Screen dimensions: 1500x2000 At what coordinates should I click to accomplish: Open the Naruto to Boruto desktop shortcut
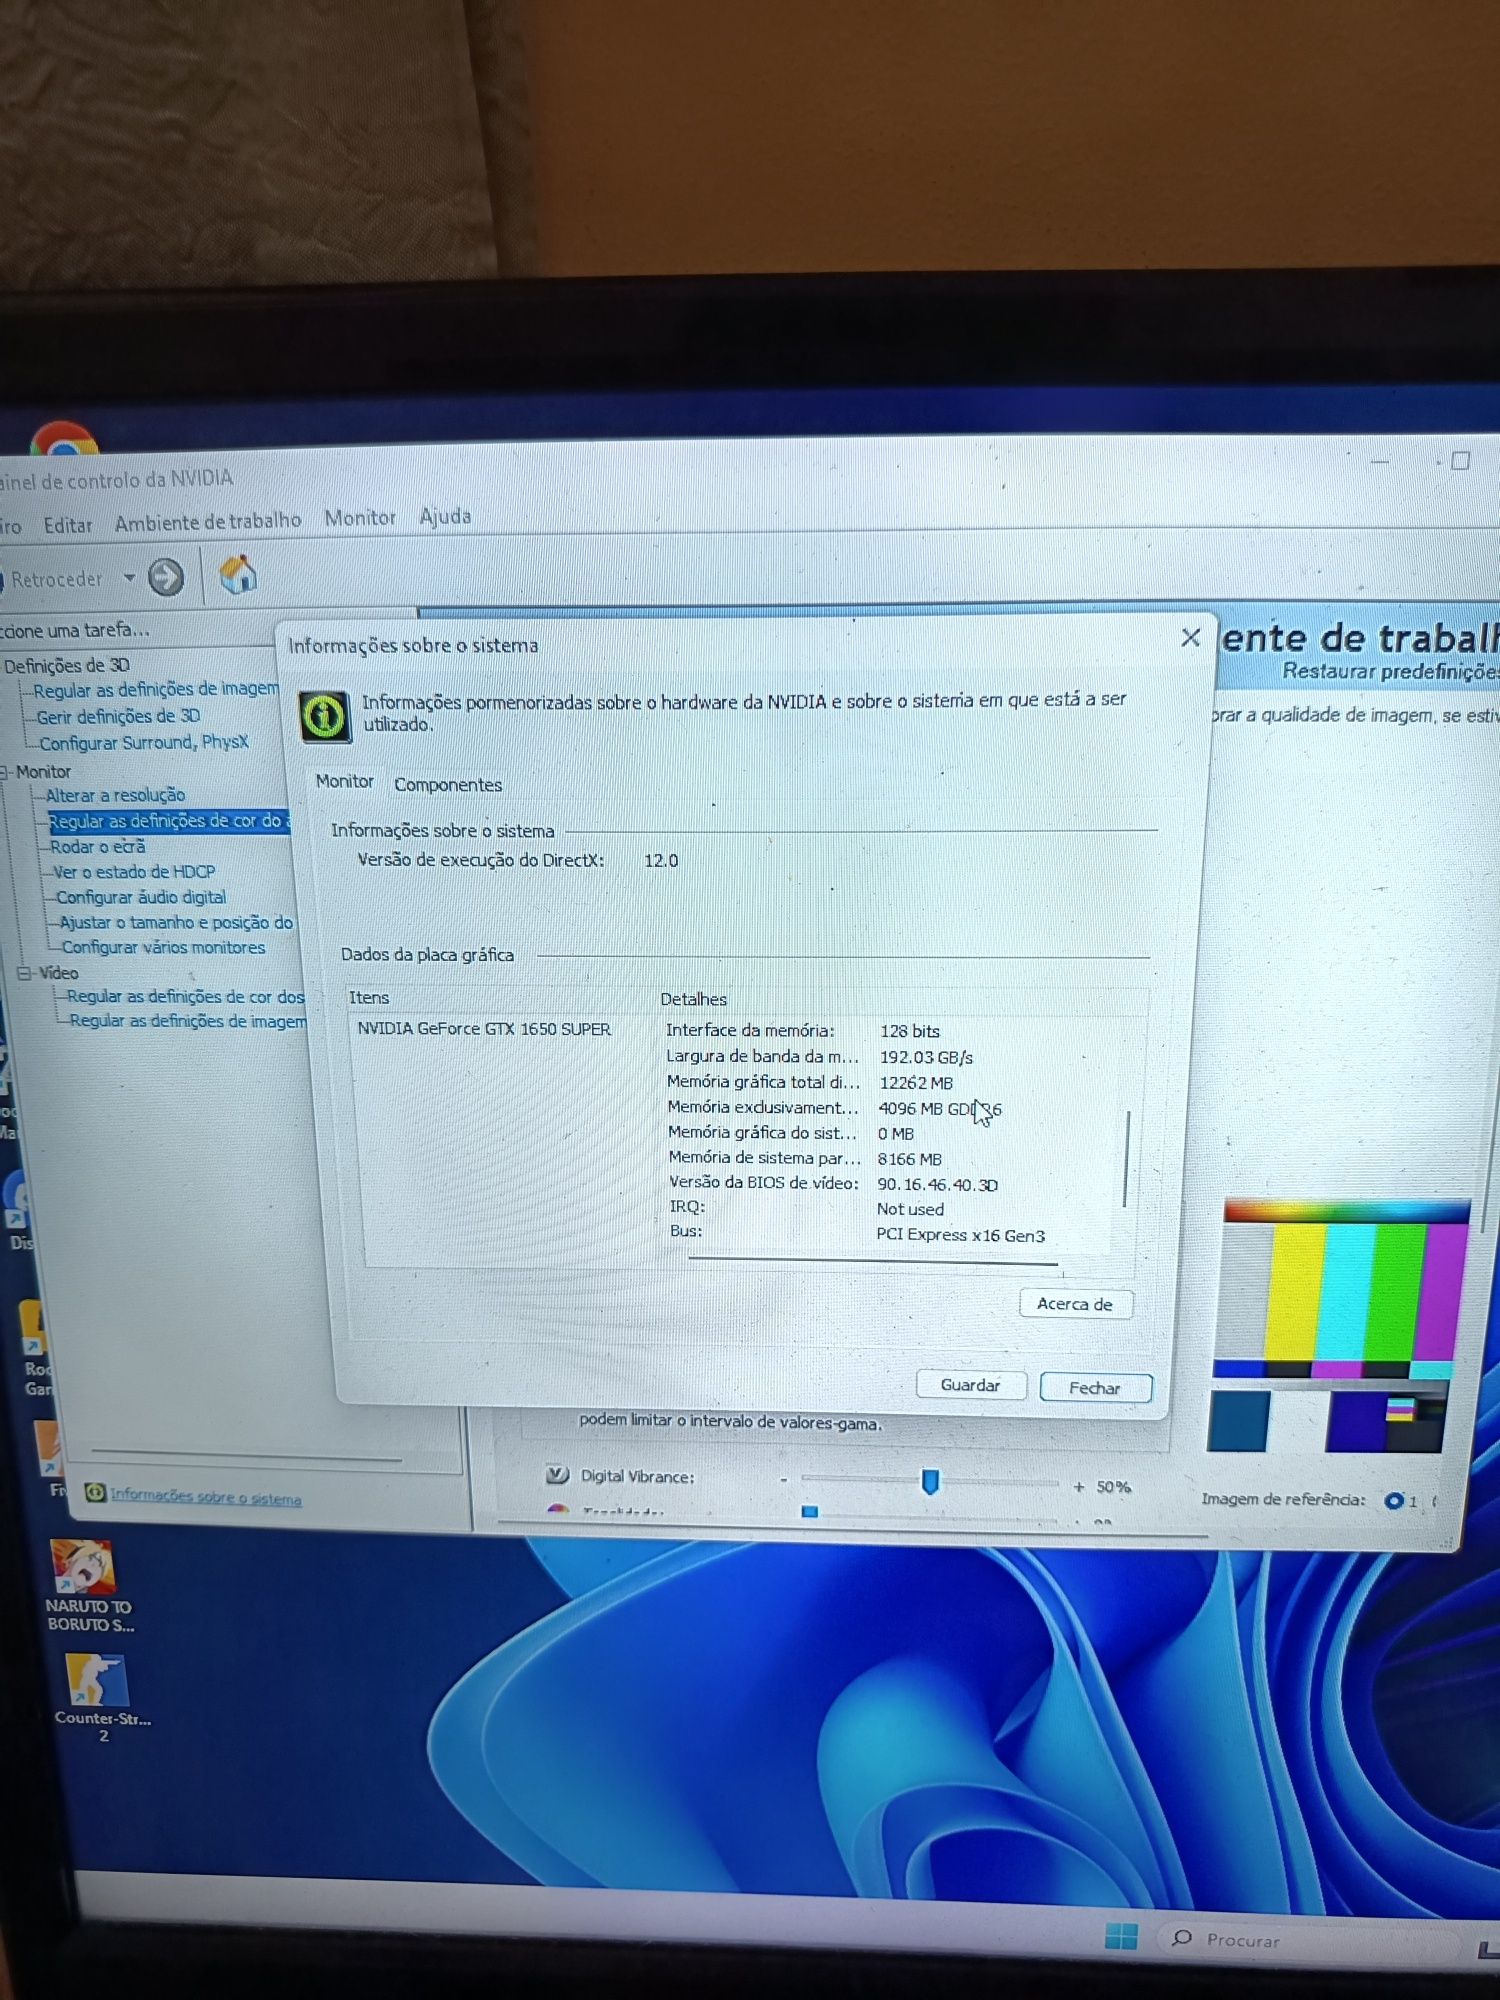[87, 1586]
